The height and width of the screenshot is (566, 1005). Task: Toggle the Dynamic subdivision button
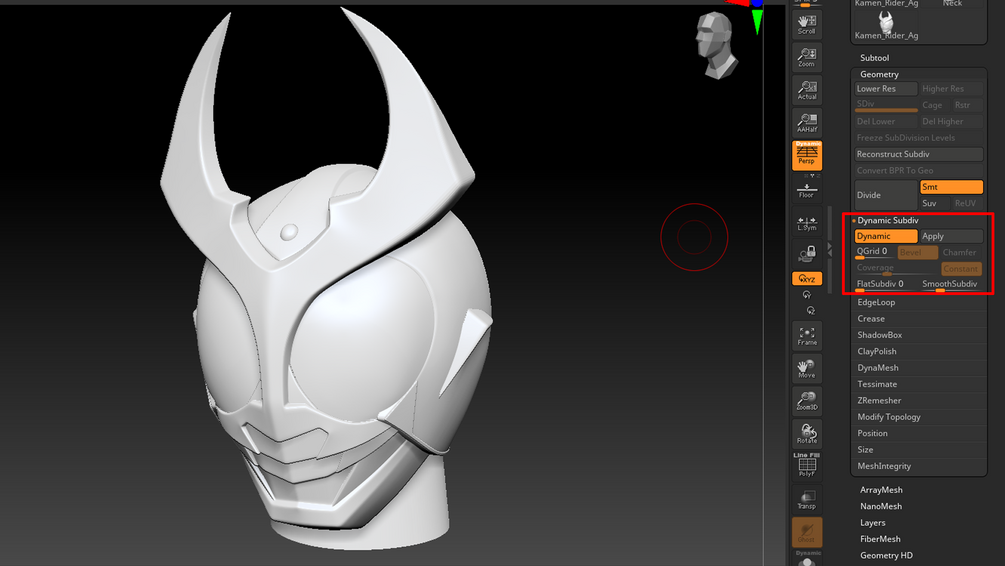point(886,236)
